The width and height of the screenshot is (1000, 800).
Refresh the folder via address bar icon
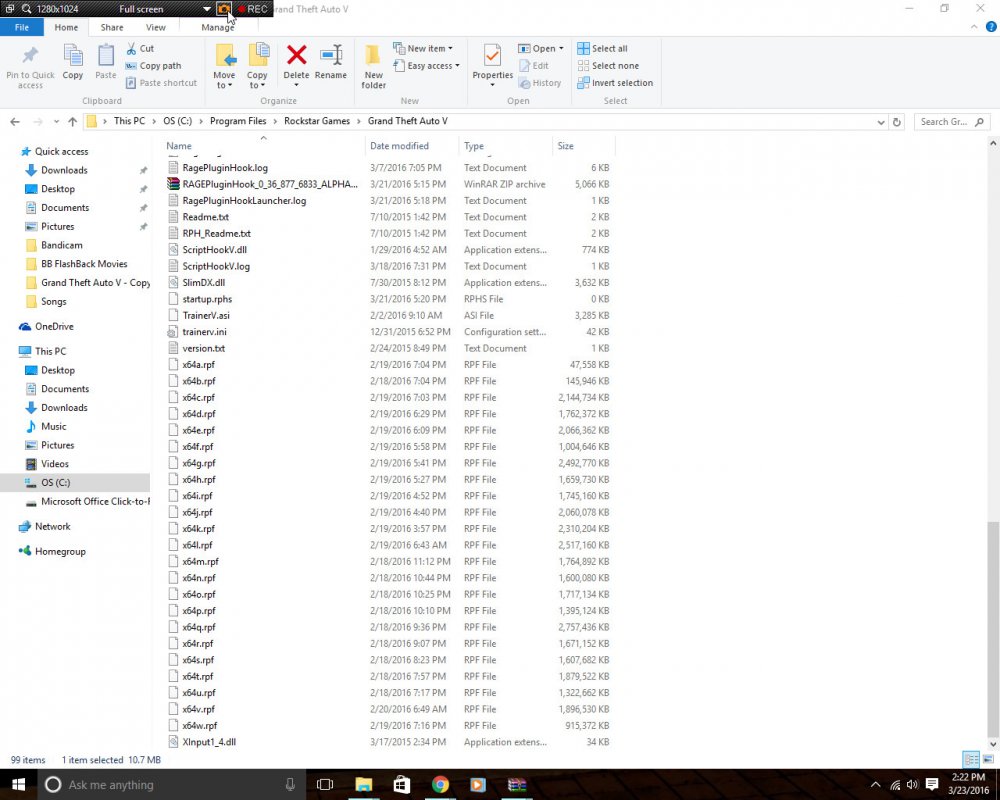tap(897, 122)
